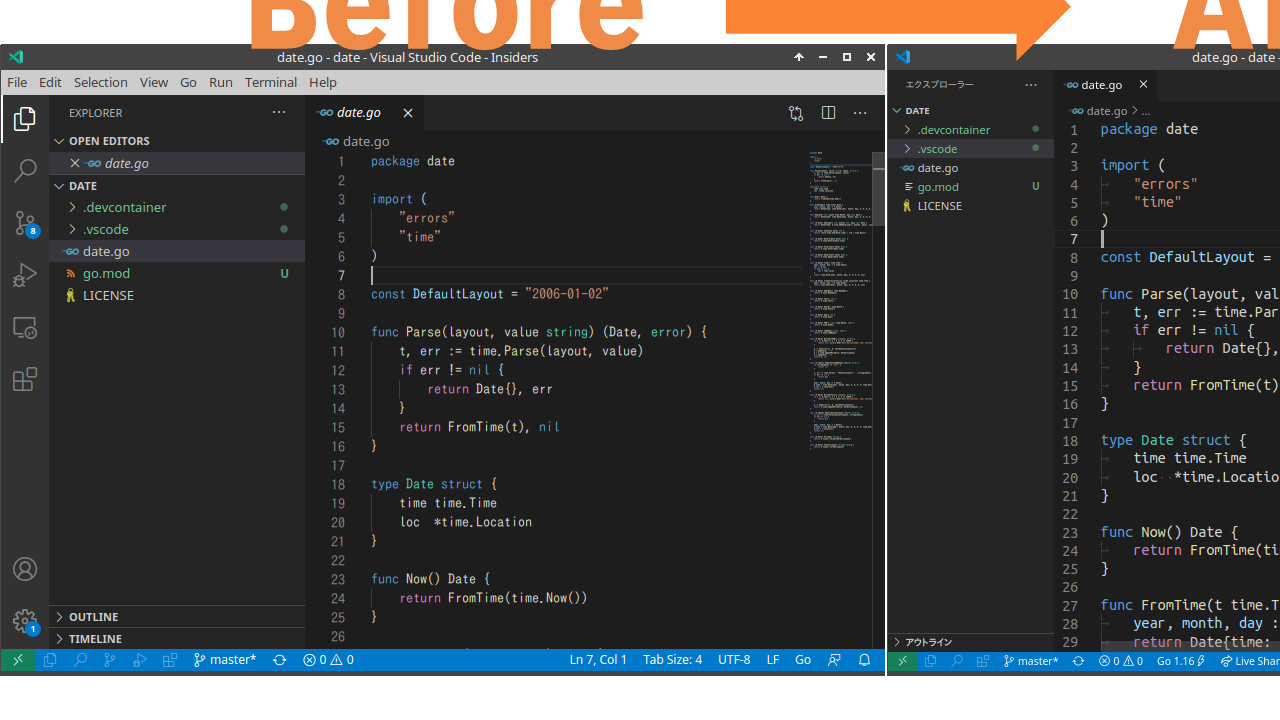The height and width of the screenshot is (720, 1280).
Task: Click debug icon in left status bar
Action: (x=140, y=660)
